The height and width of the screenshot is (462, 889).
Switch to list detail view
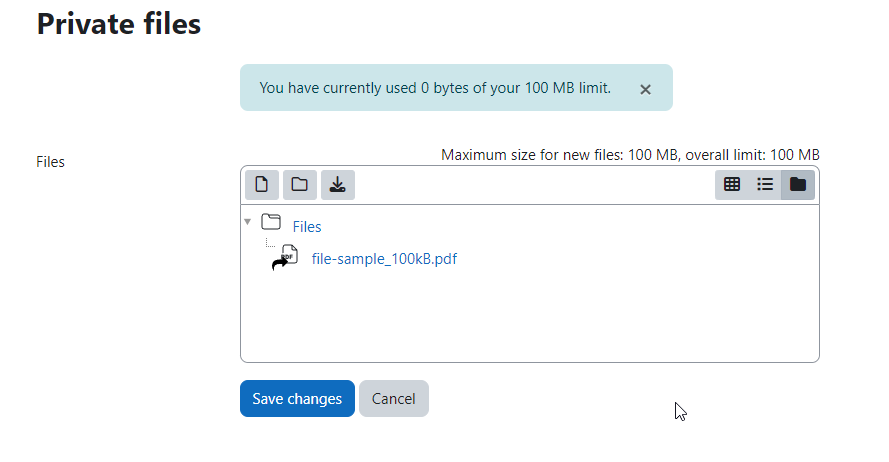click(765, 185)
